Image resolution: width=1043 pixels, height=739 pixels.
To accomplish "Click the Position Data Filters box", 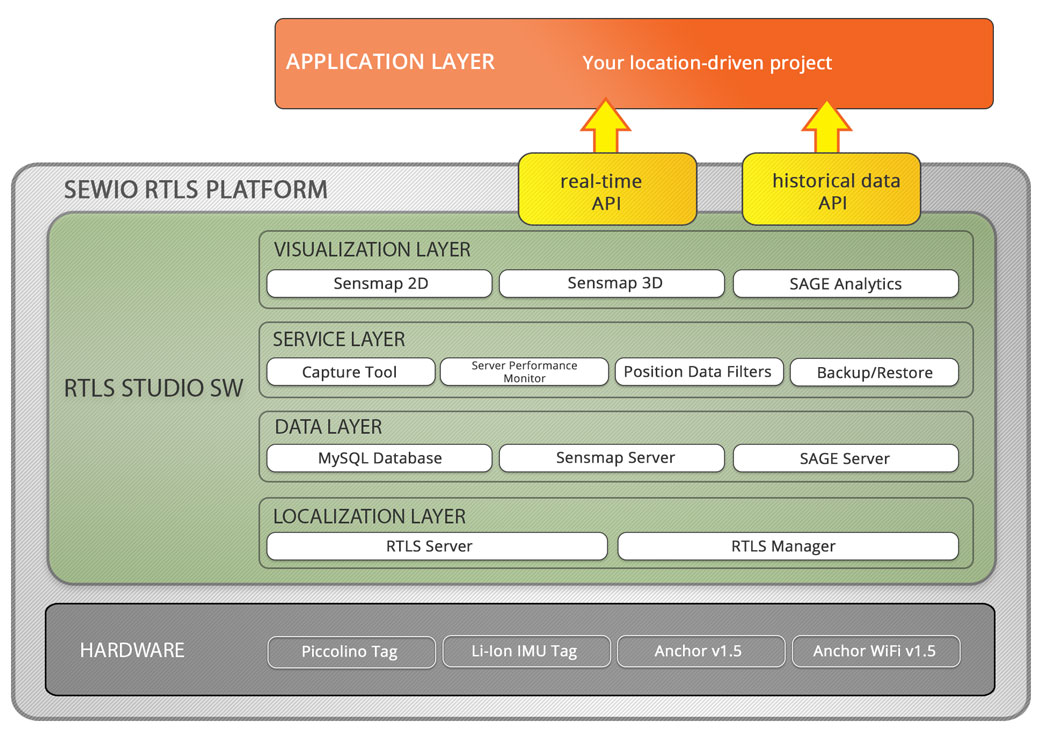I will 699,372.
